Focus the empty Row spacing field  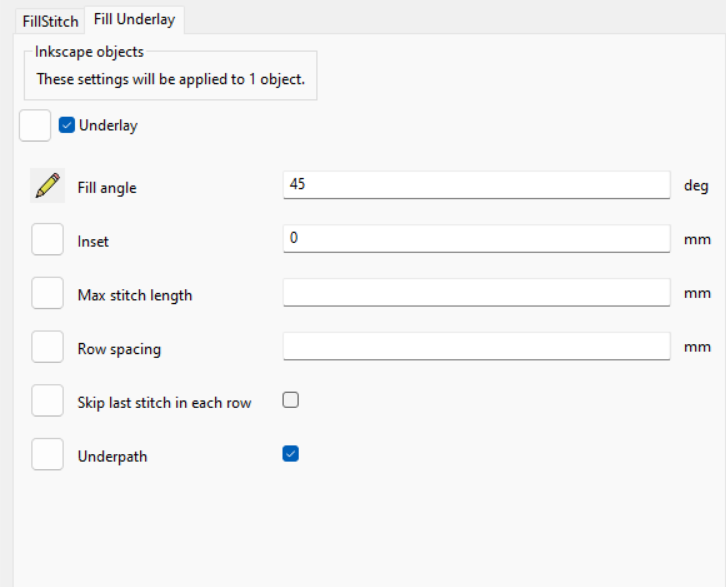[x=476, y=346]
